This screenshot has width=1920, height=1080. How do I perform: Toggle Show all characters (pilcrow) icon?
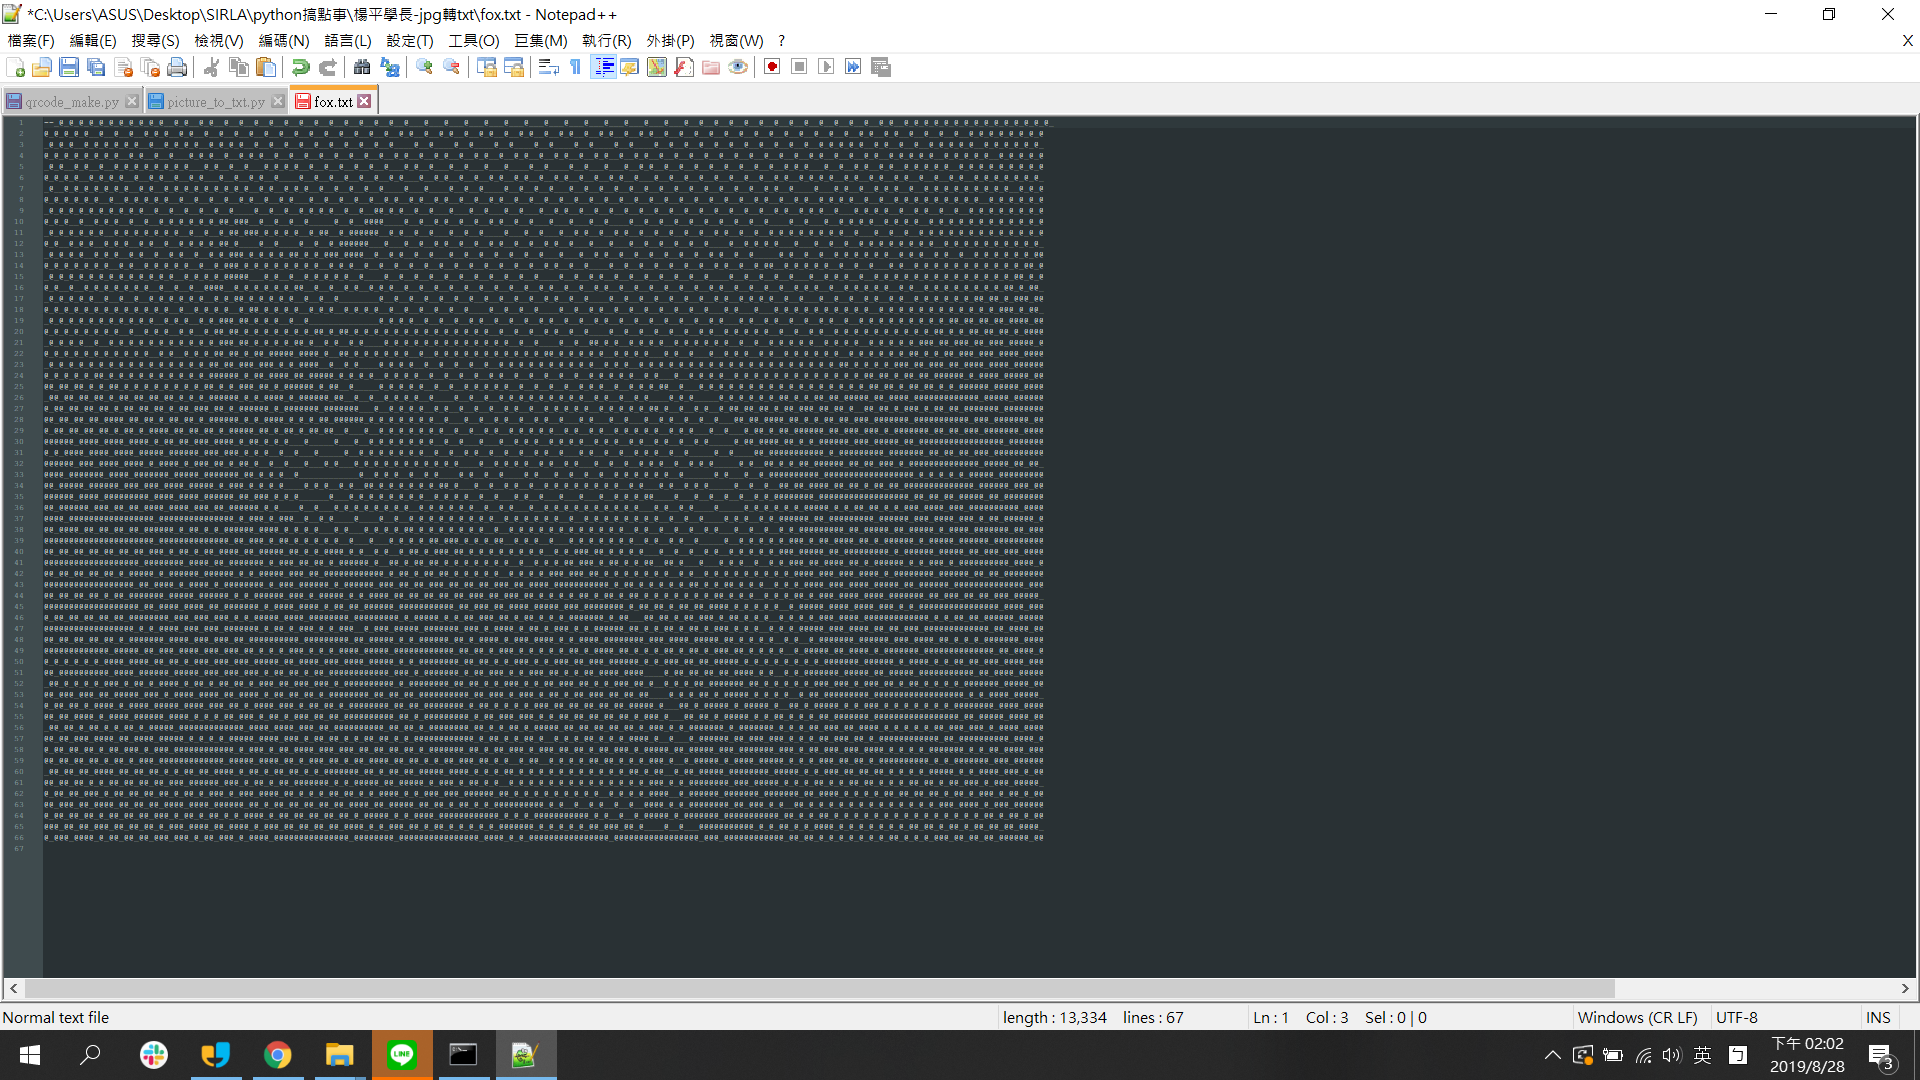[576, 67]
